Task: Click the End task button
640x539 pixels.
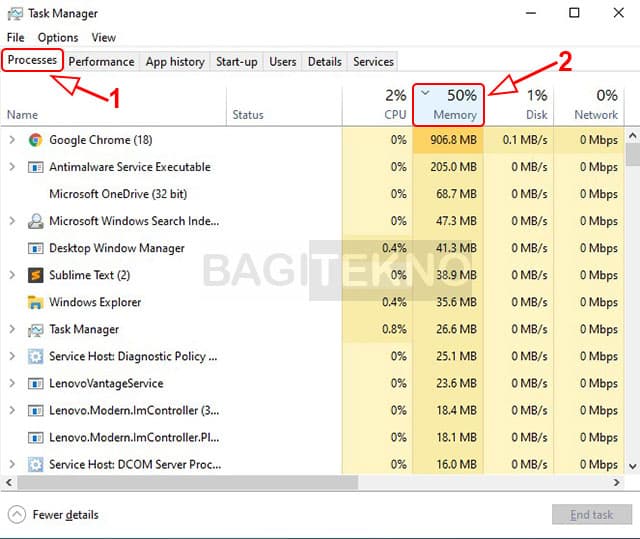Action: pyautogui.click(x=592, y=515)
